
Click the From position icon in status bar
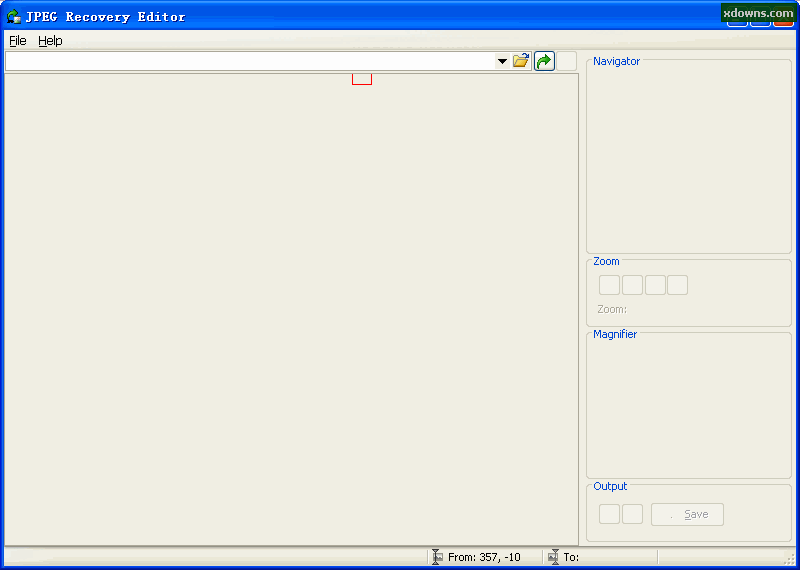point(437,557)
